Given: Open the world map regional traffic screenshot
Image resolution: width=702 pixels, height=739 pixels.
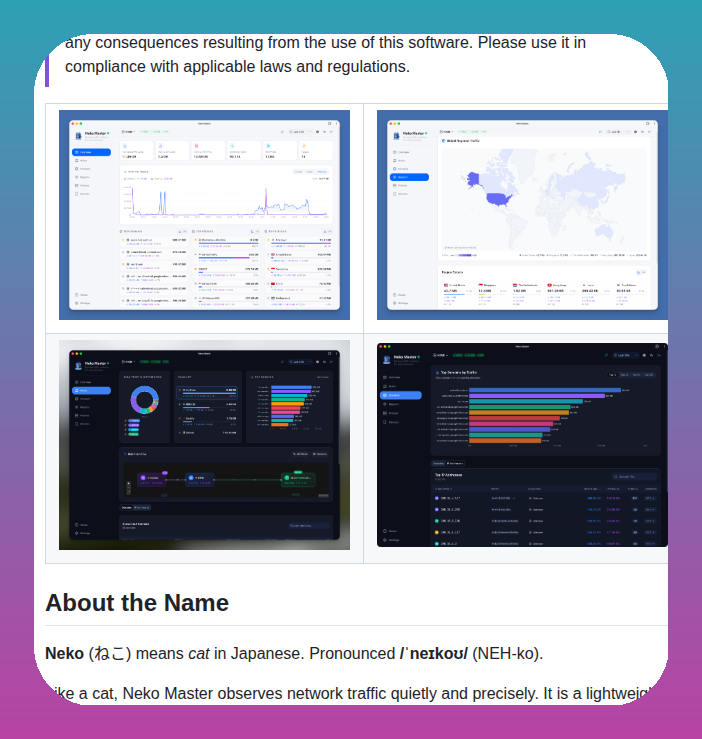Looking at the screenshot, I should (522, 215).
